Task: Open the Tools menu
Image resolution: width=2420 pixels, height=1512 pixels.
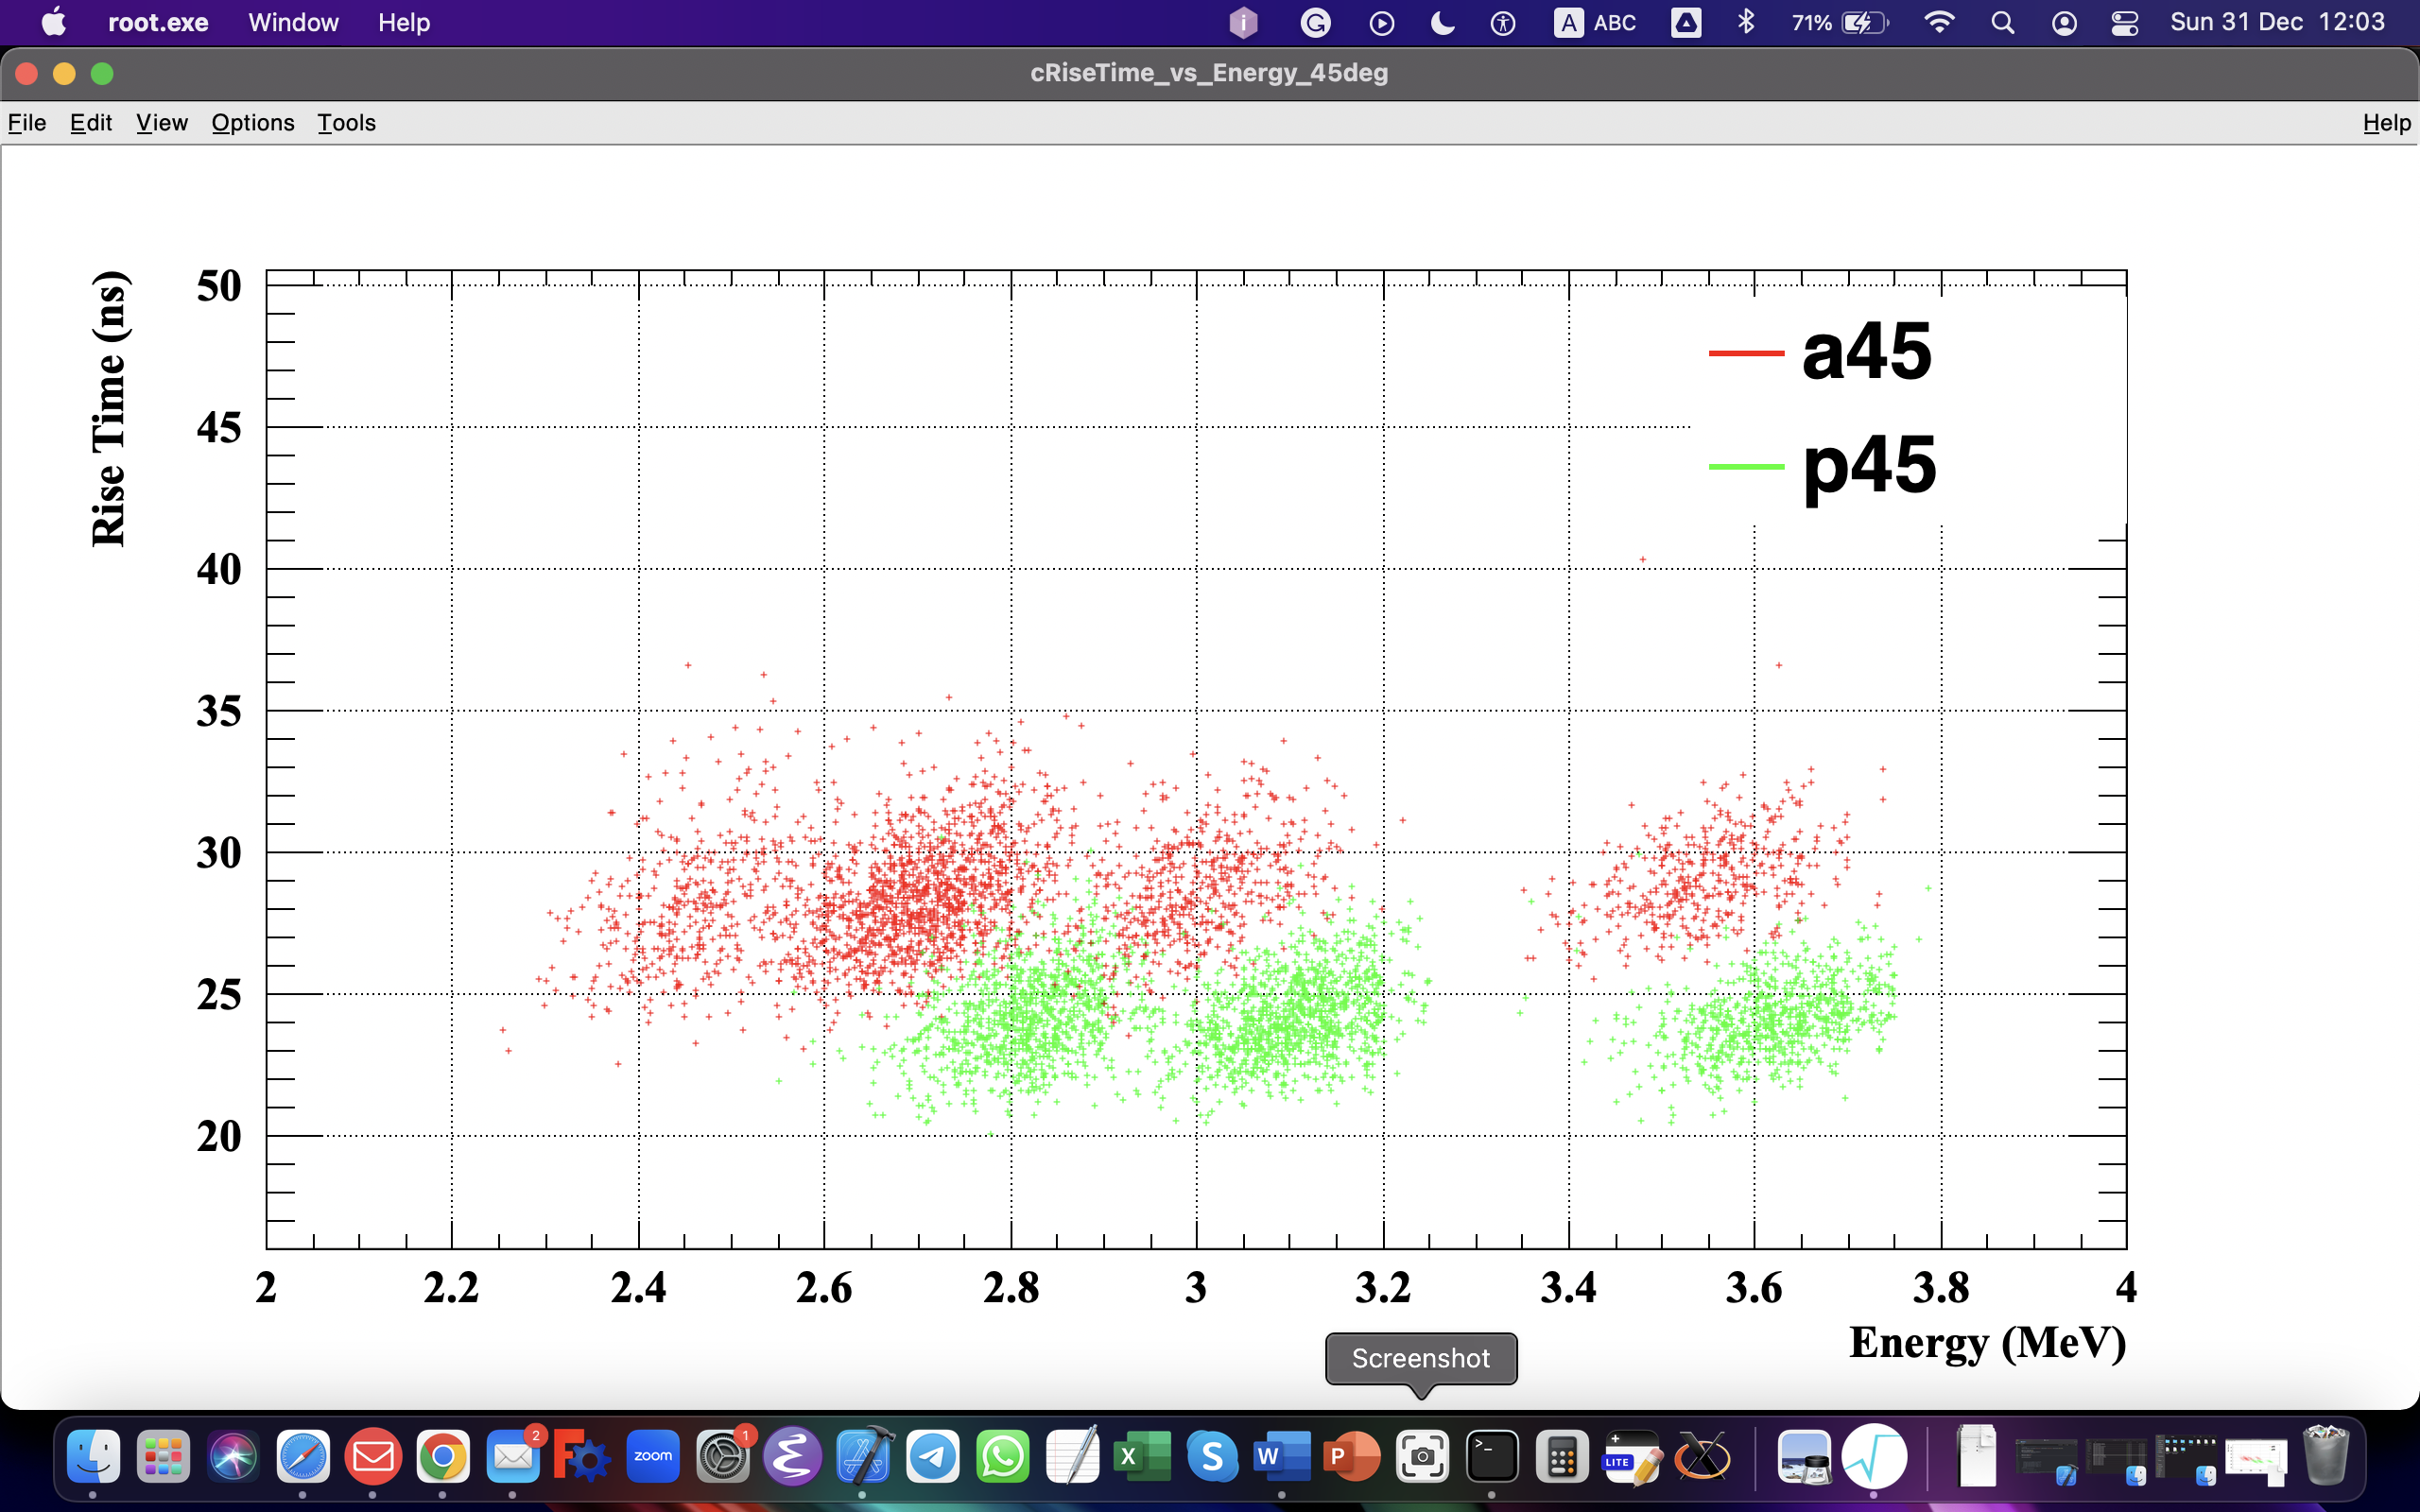Action: (346, 122)
